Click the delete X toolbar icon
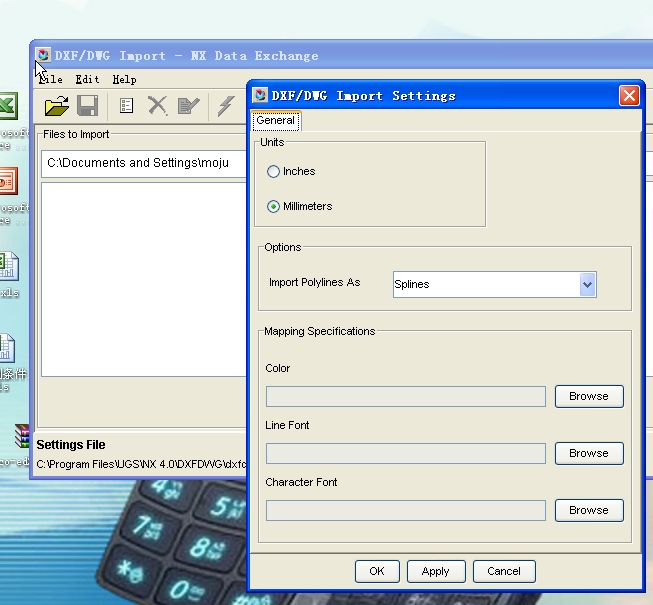 [157, 106]
